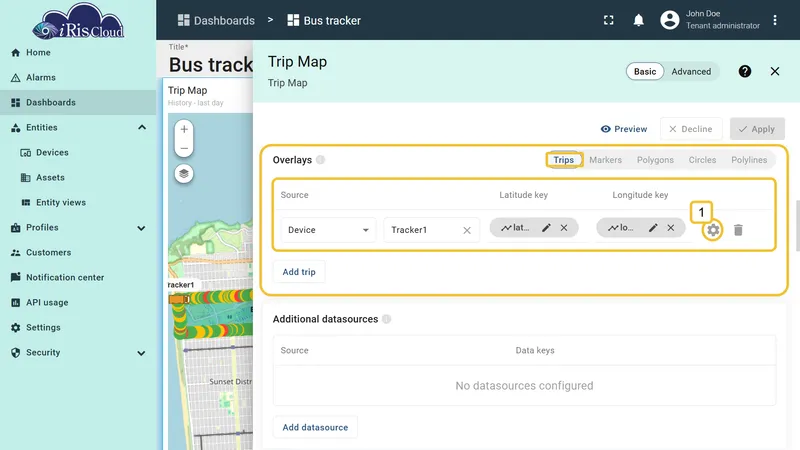Expand the Profiles section
Image resolution: width=800 pixels, height=450 pixels.
[x=141, y=228]
